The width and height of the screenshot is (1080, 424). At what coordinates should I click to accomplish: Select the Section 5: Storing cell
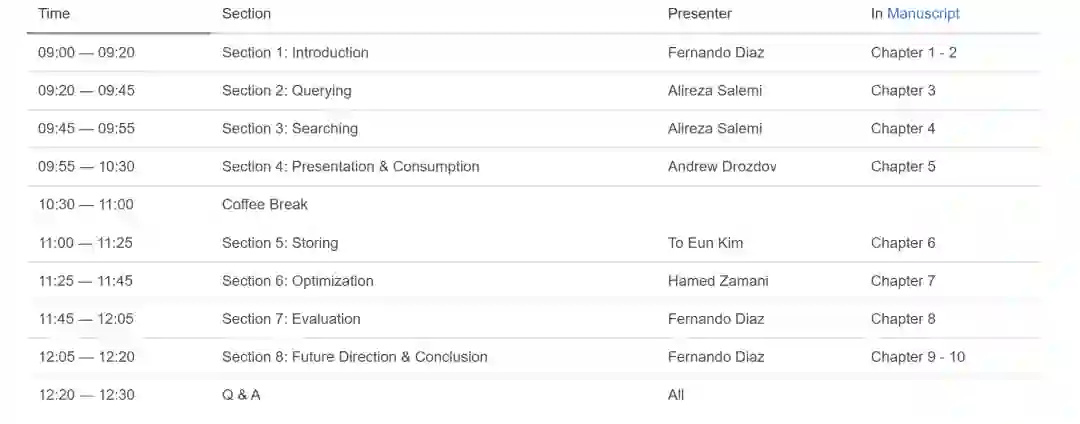tap(280, 243)
